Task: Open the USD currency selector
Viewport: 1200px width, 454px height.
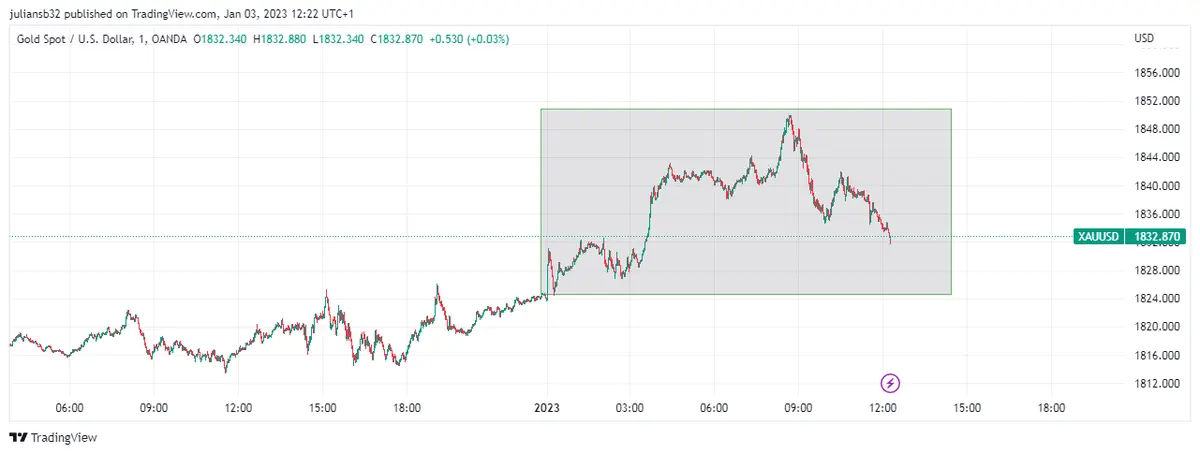Action: point(1144,39)
